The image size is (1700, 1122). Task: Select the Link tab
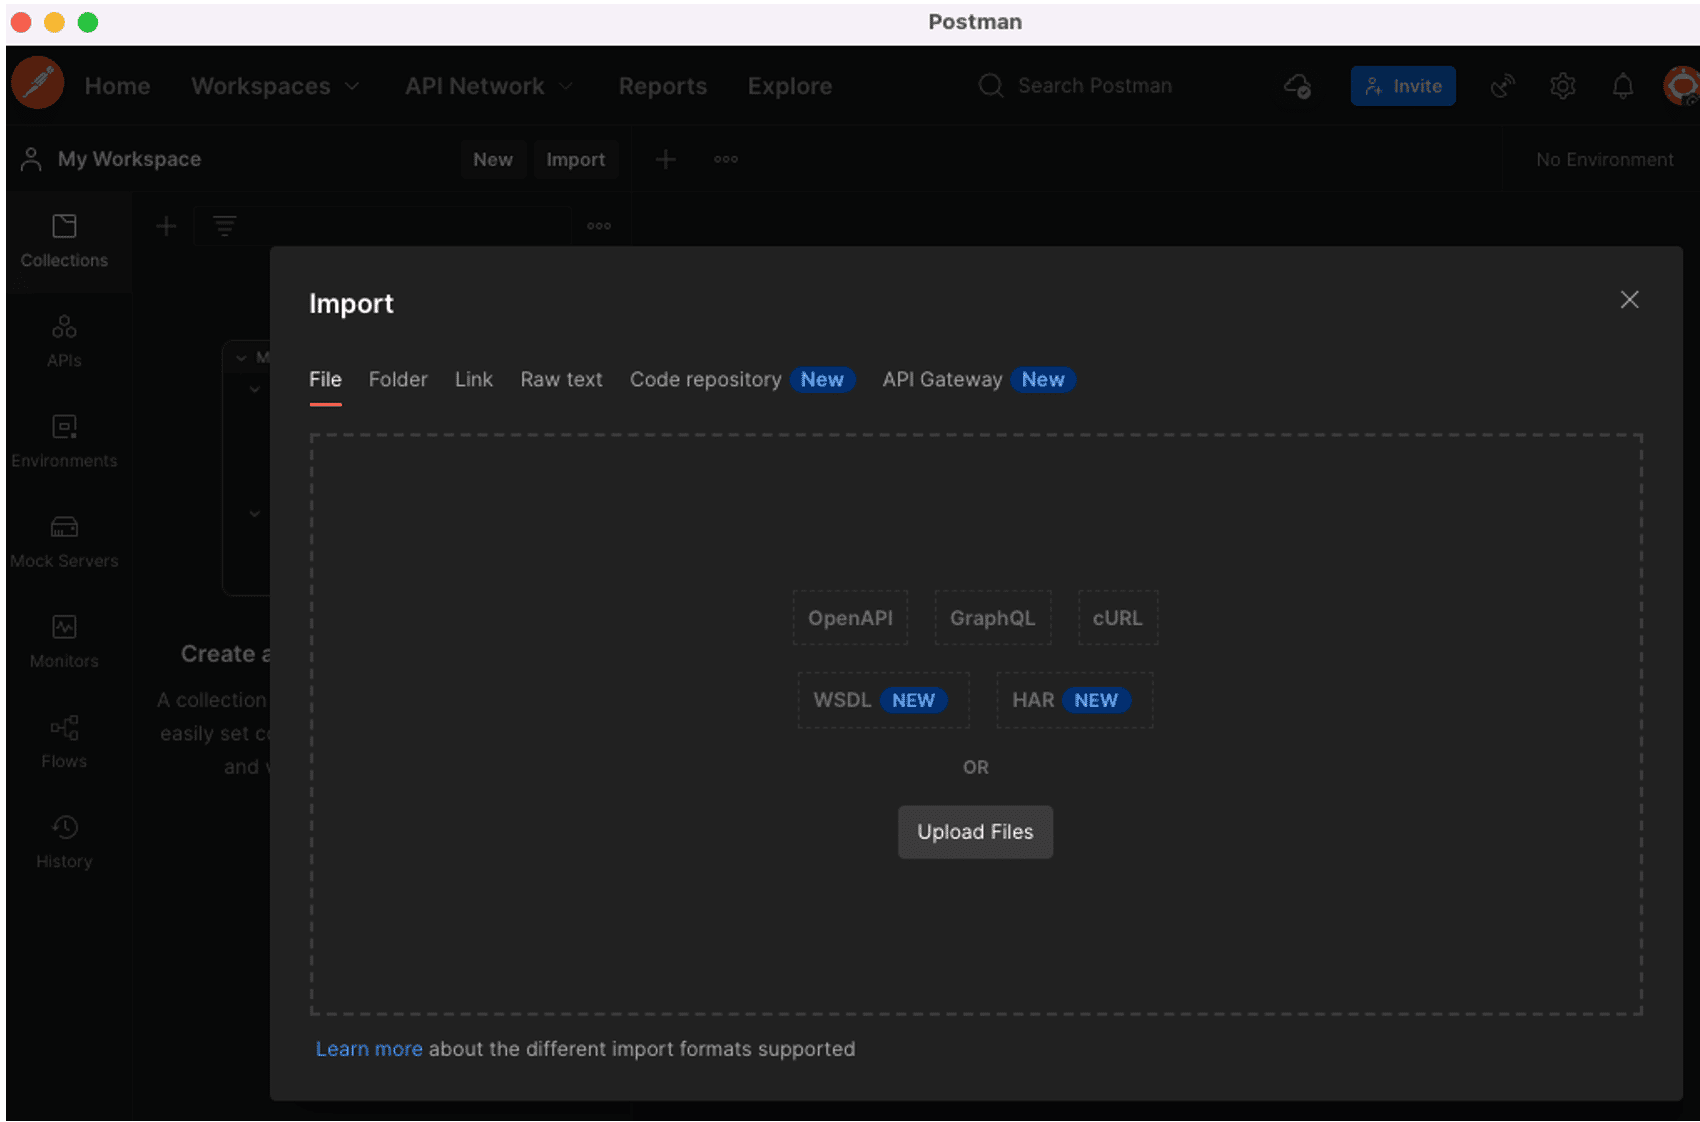coord(474,380)
